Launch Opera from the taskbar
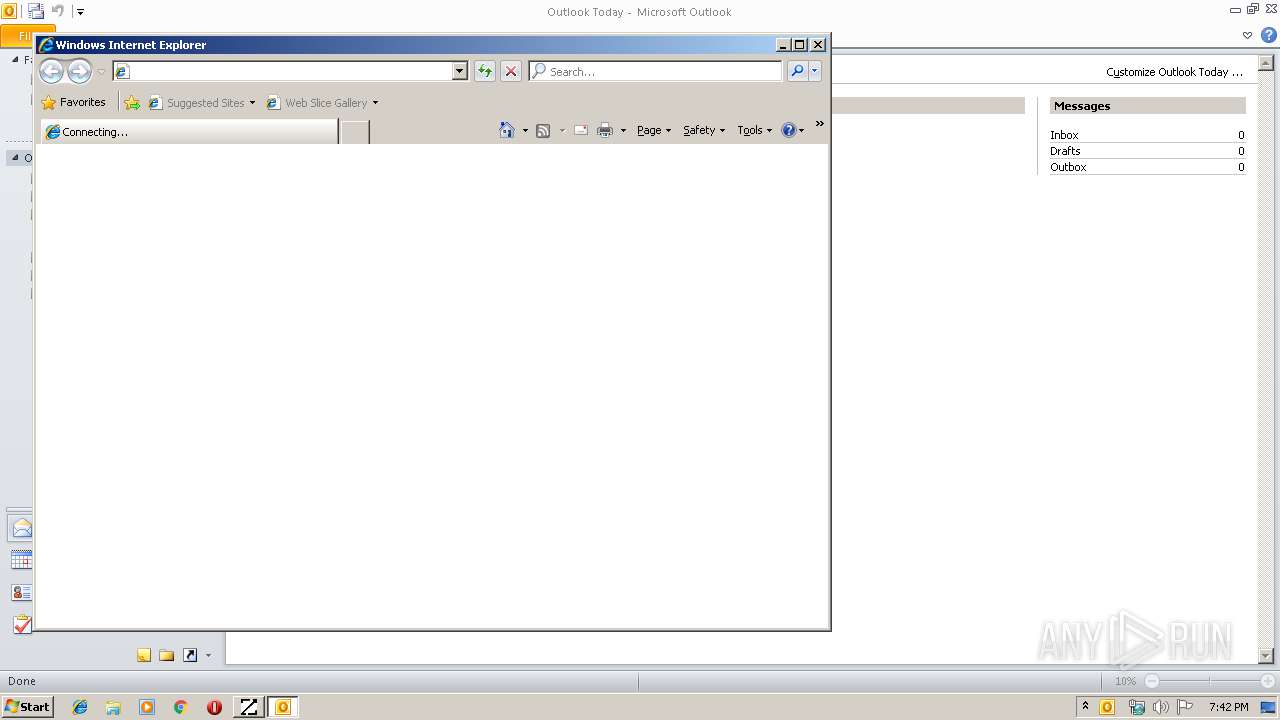 [214, 707]
